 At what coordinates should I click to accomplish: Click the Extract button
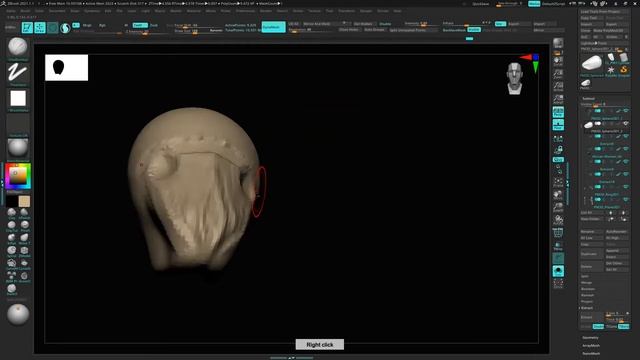coord(591,317)
